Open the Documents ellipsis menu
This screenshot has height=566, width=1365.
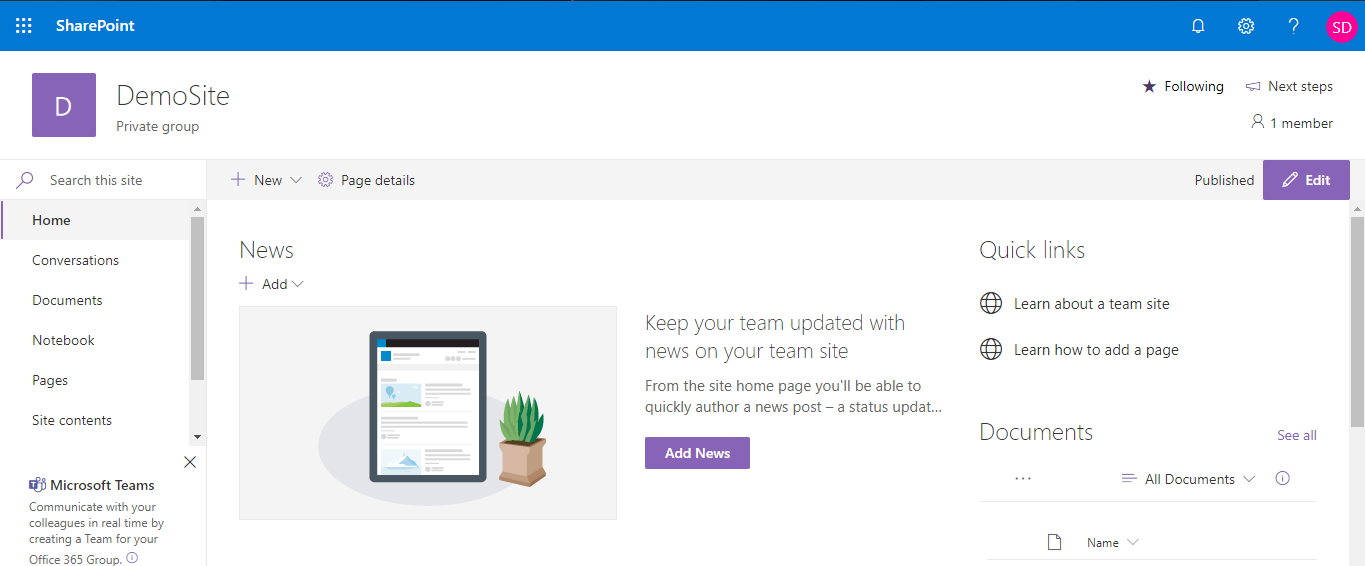1023,479
